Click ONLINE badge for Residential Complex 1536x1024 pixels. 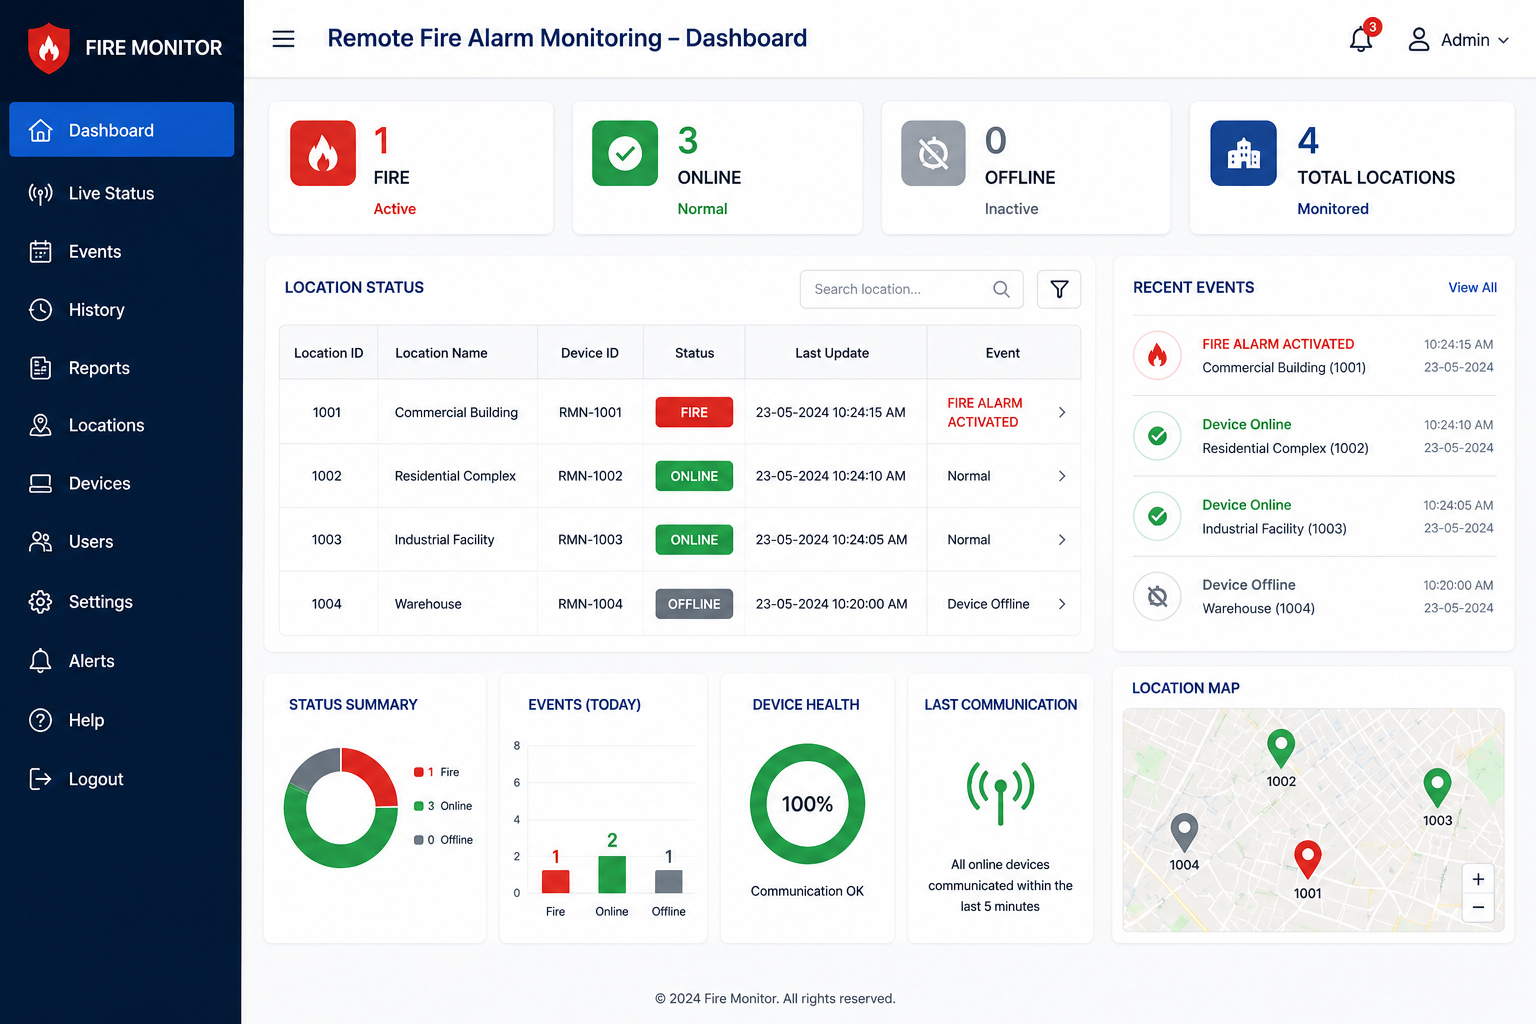(694, 476)
